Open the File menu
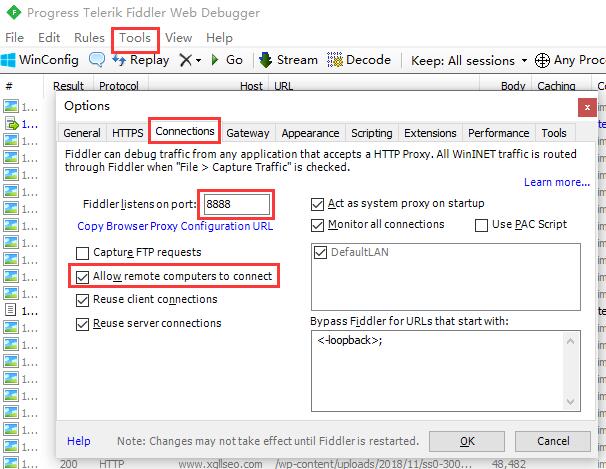The height and width of the screenshot is (469, 606). pos(14,37)
